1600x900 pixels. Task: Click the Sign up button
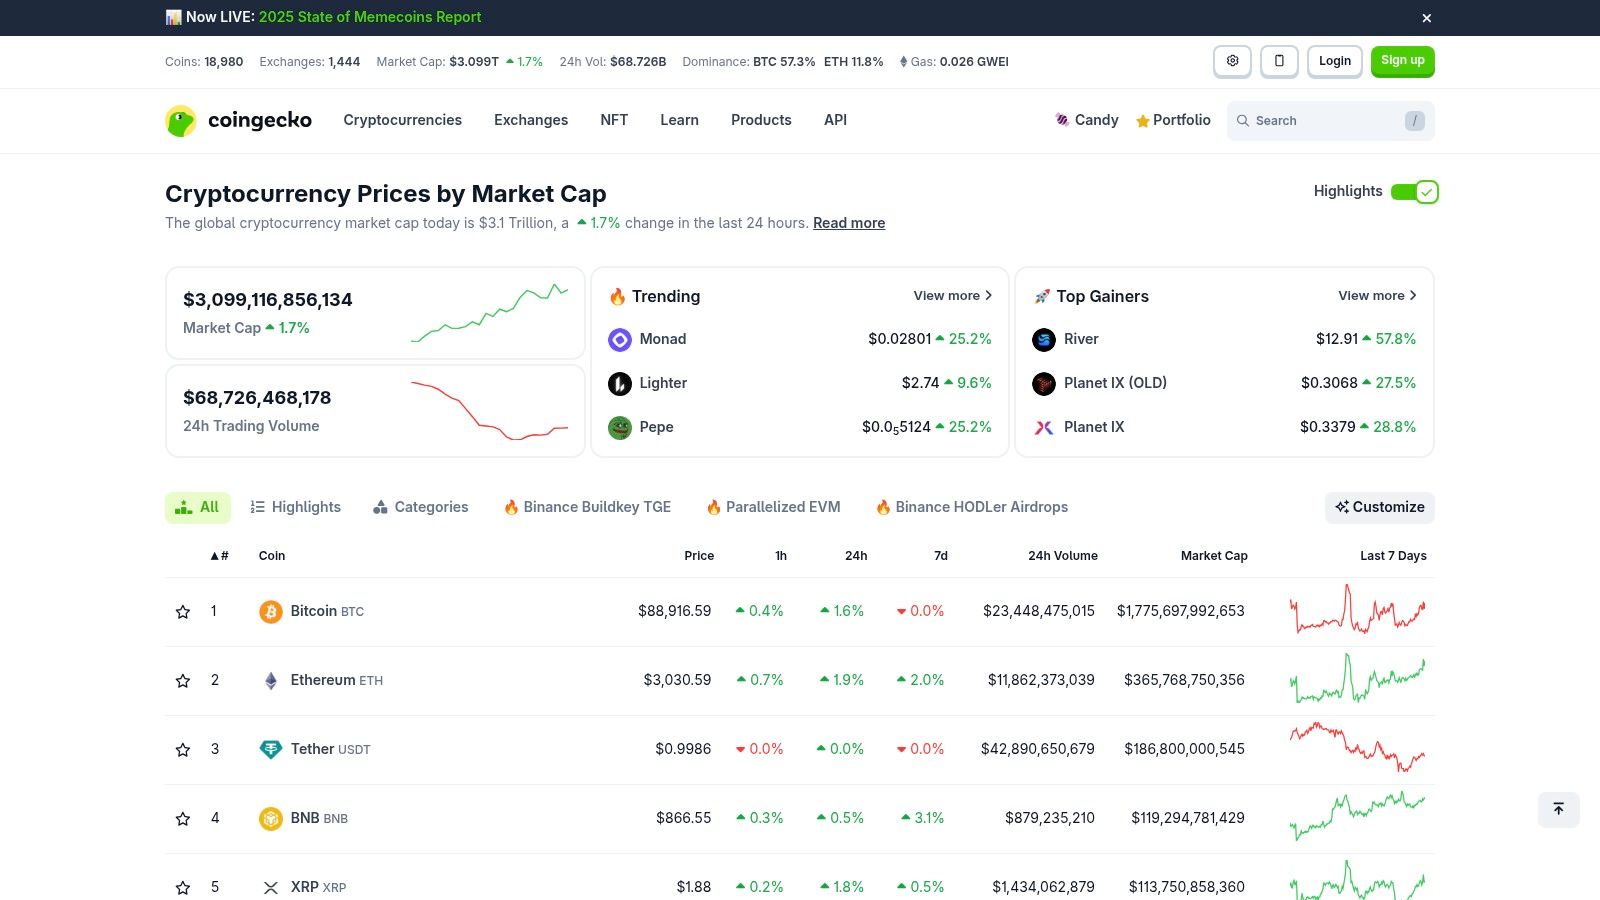(1402, 61)
